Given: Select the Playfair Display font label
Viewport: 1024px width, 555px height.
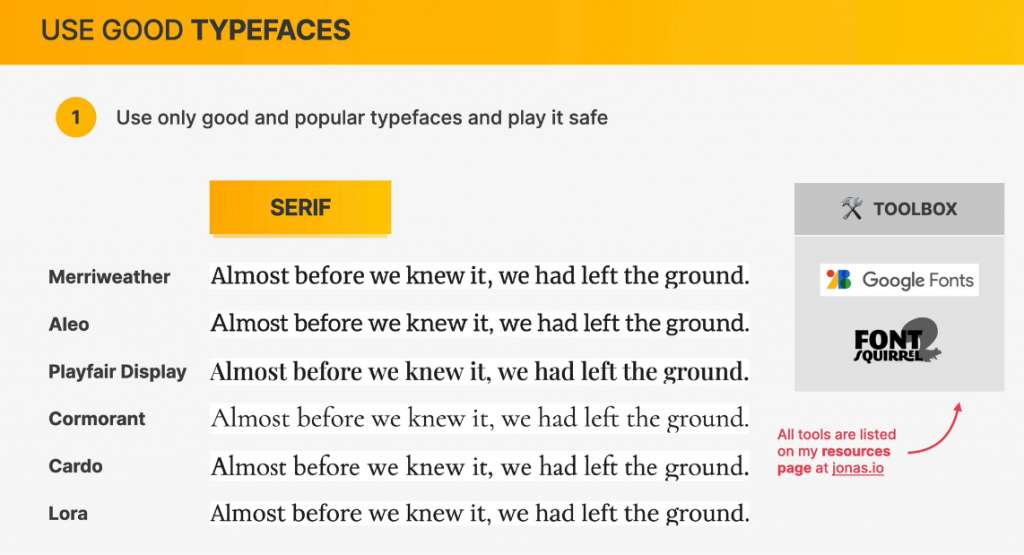Looking at the screenshot, I should pos(117,372).
